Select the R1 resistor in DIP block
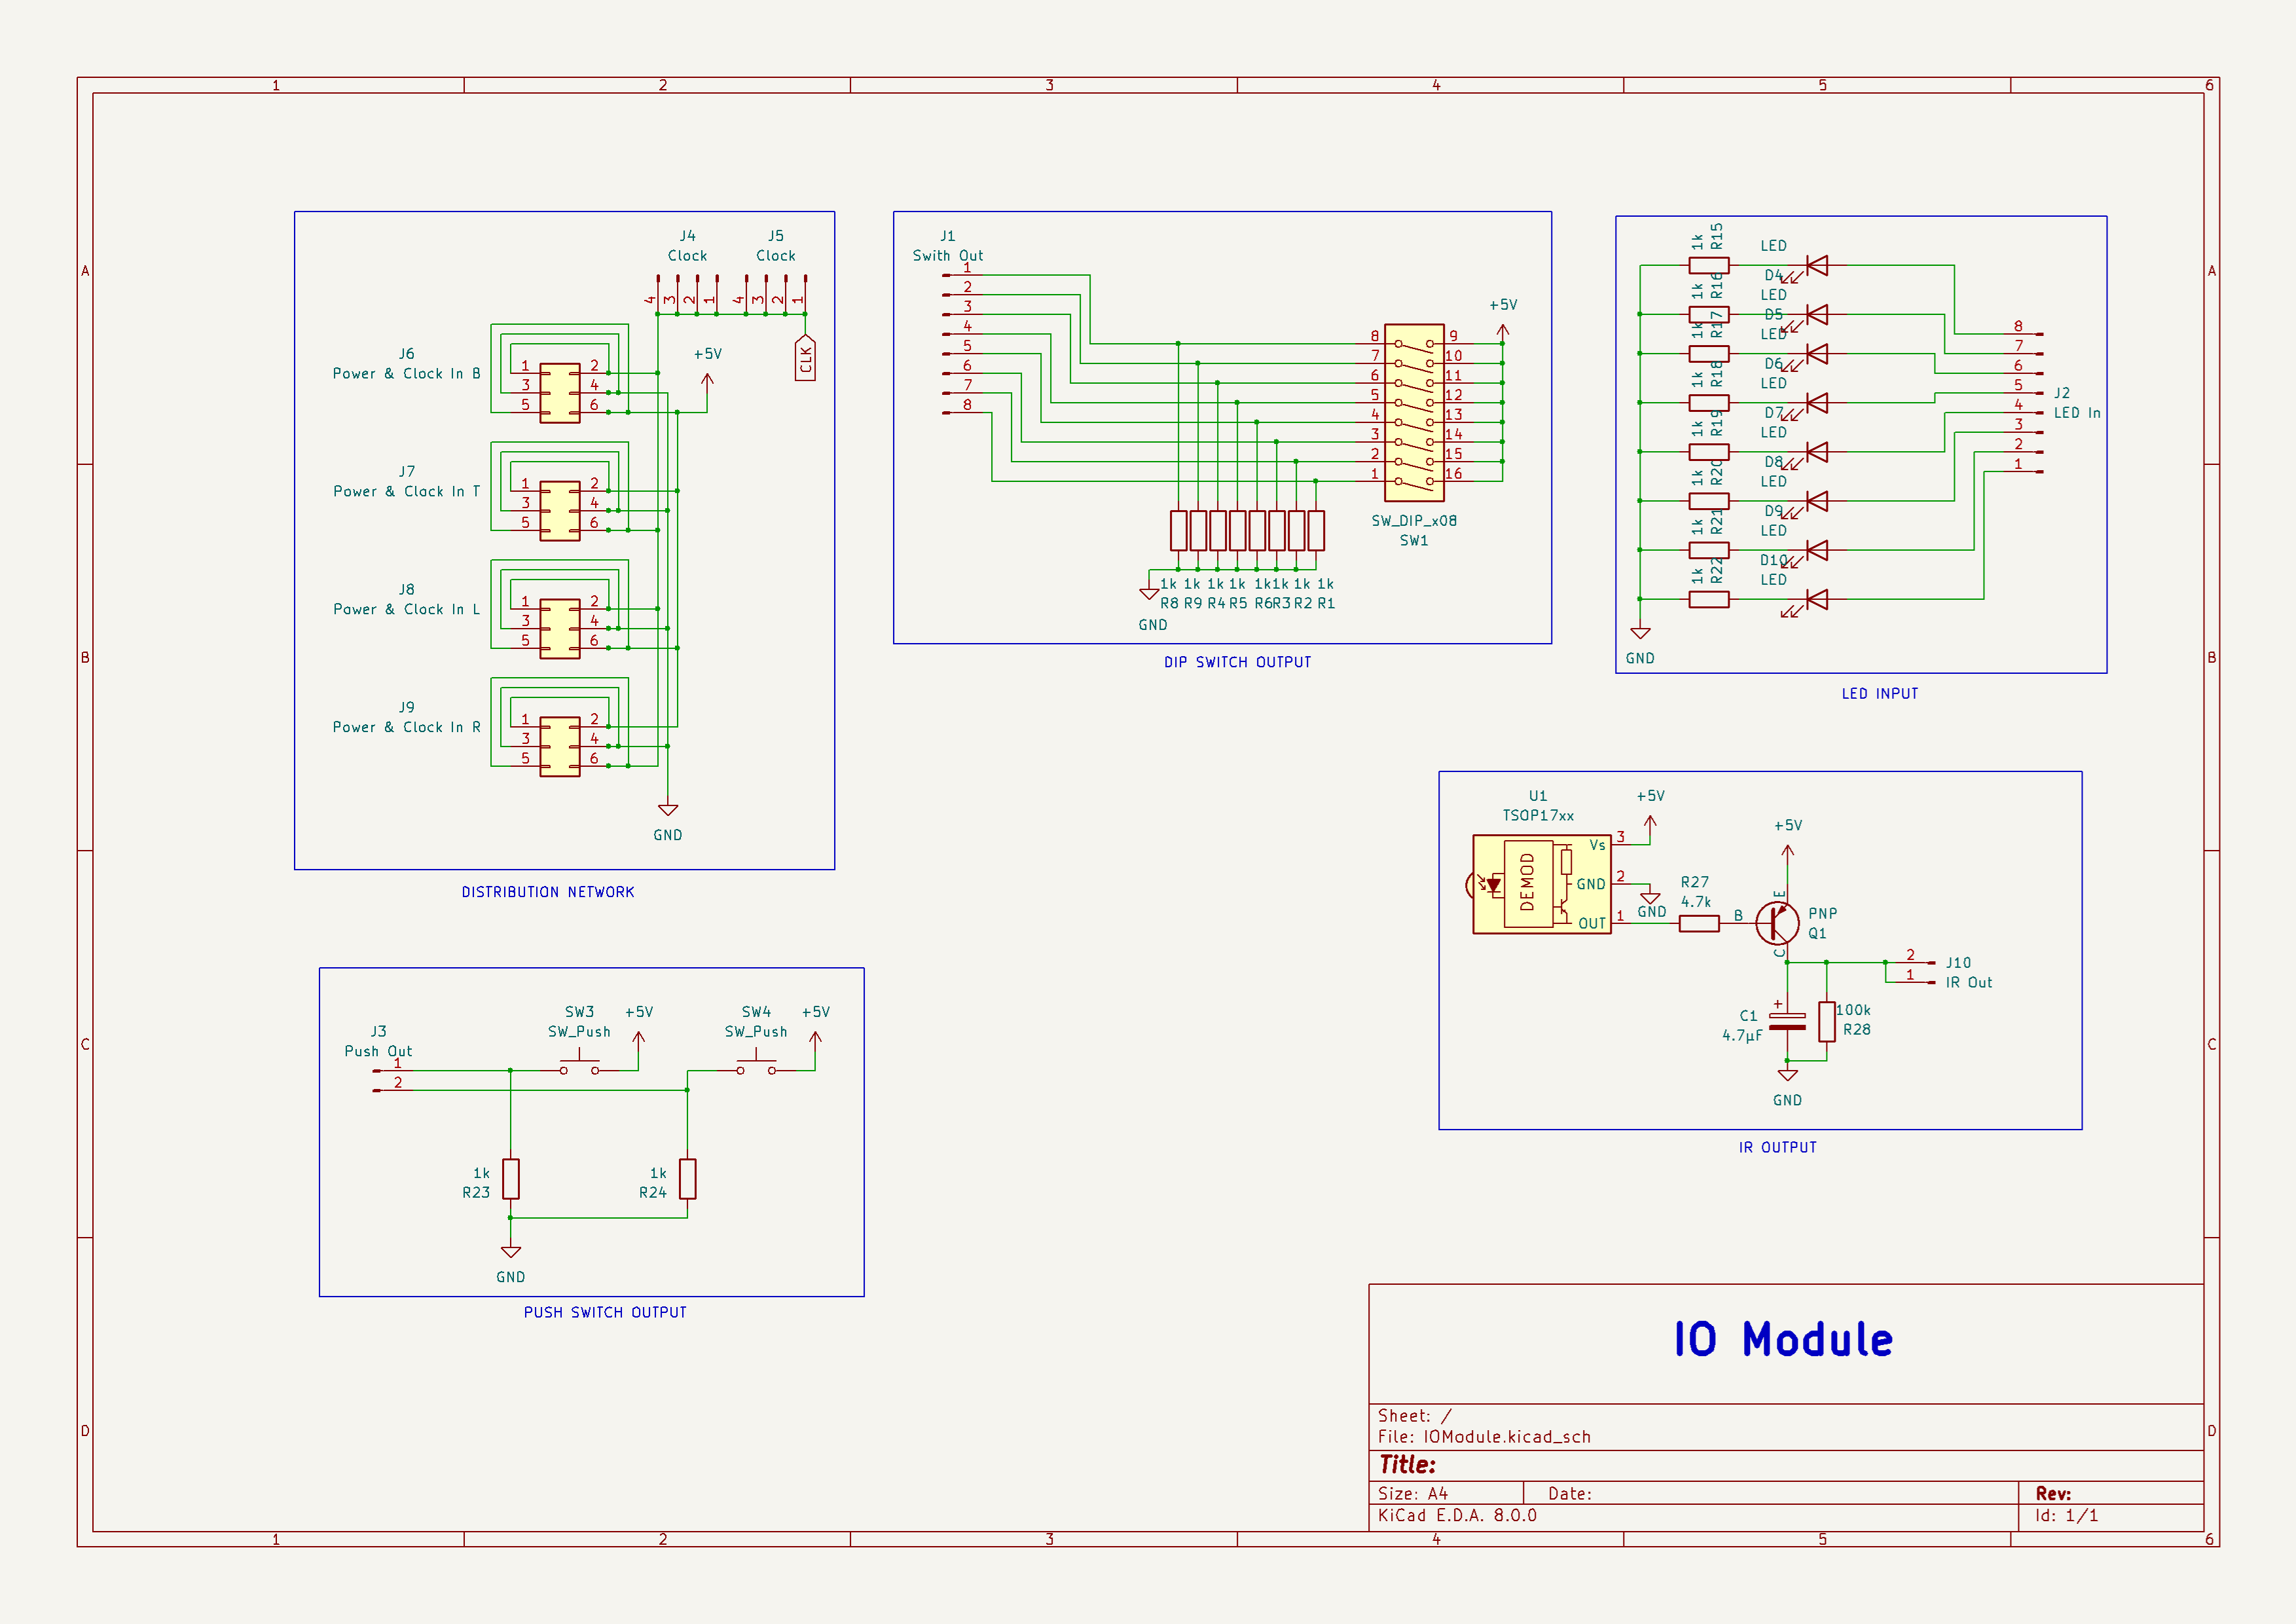The height and width of the screenshot is (1624, 2296). pos(1316,530)
